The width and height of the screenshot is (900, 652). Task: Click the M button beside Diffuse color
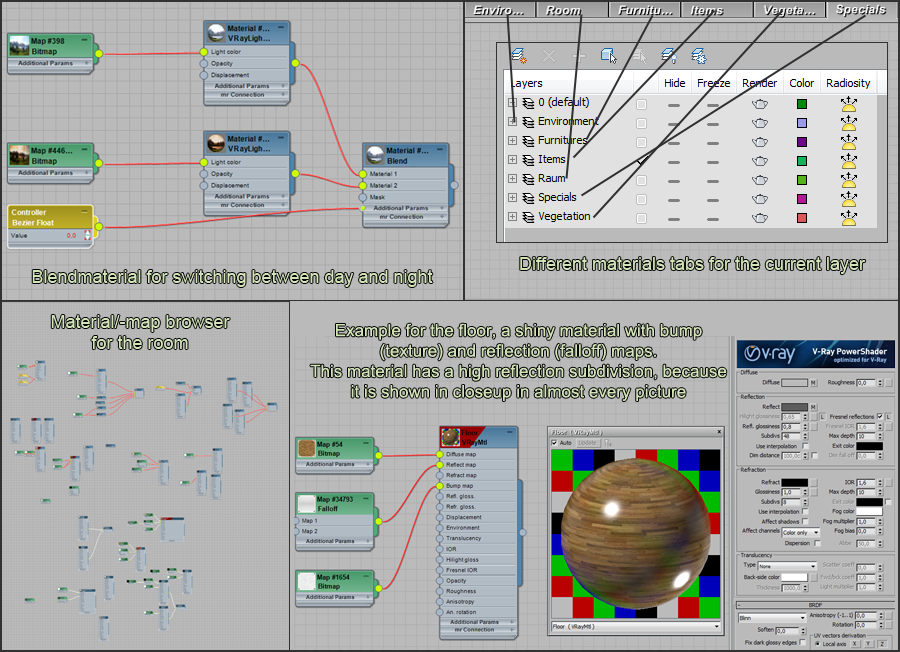[x=813, y=381]
